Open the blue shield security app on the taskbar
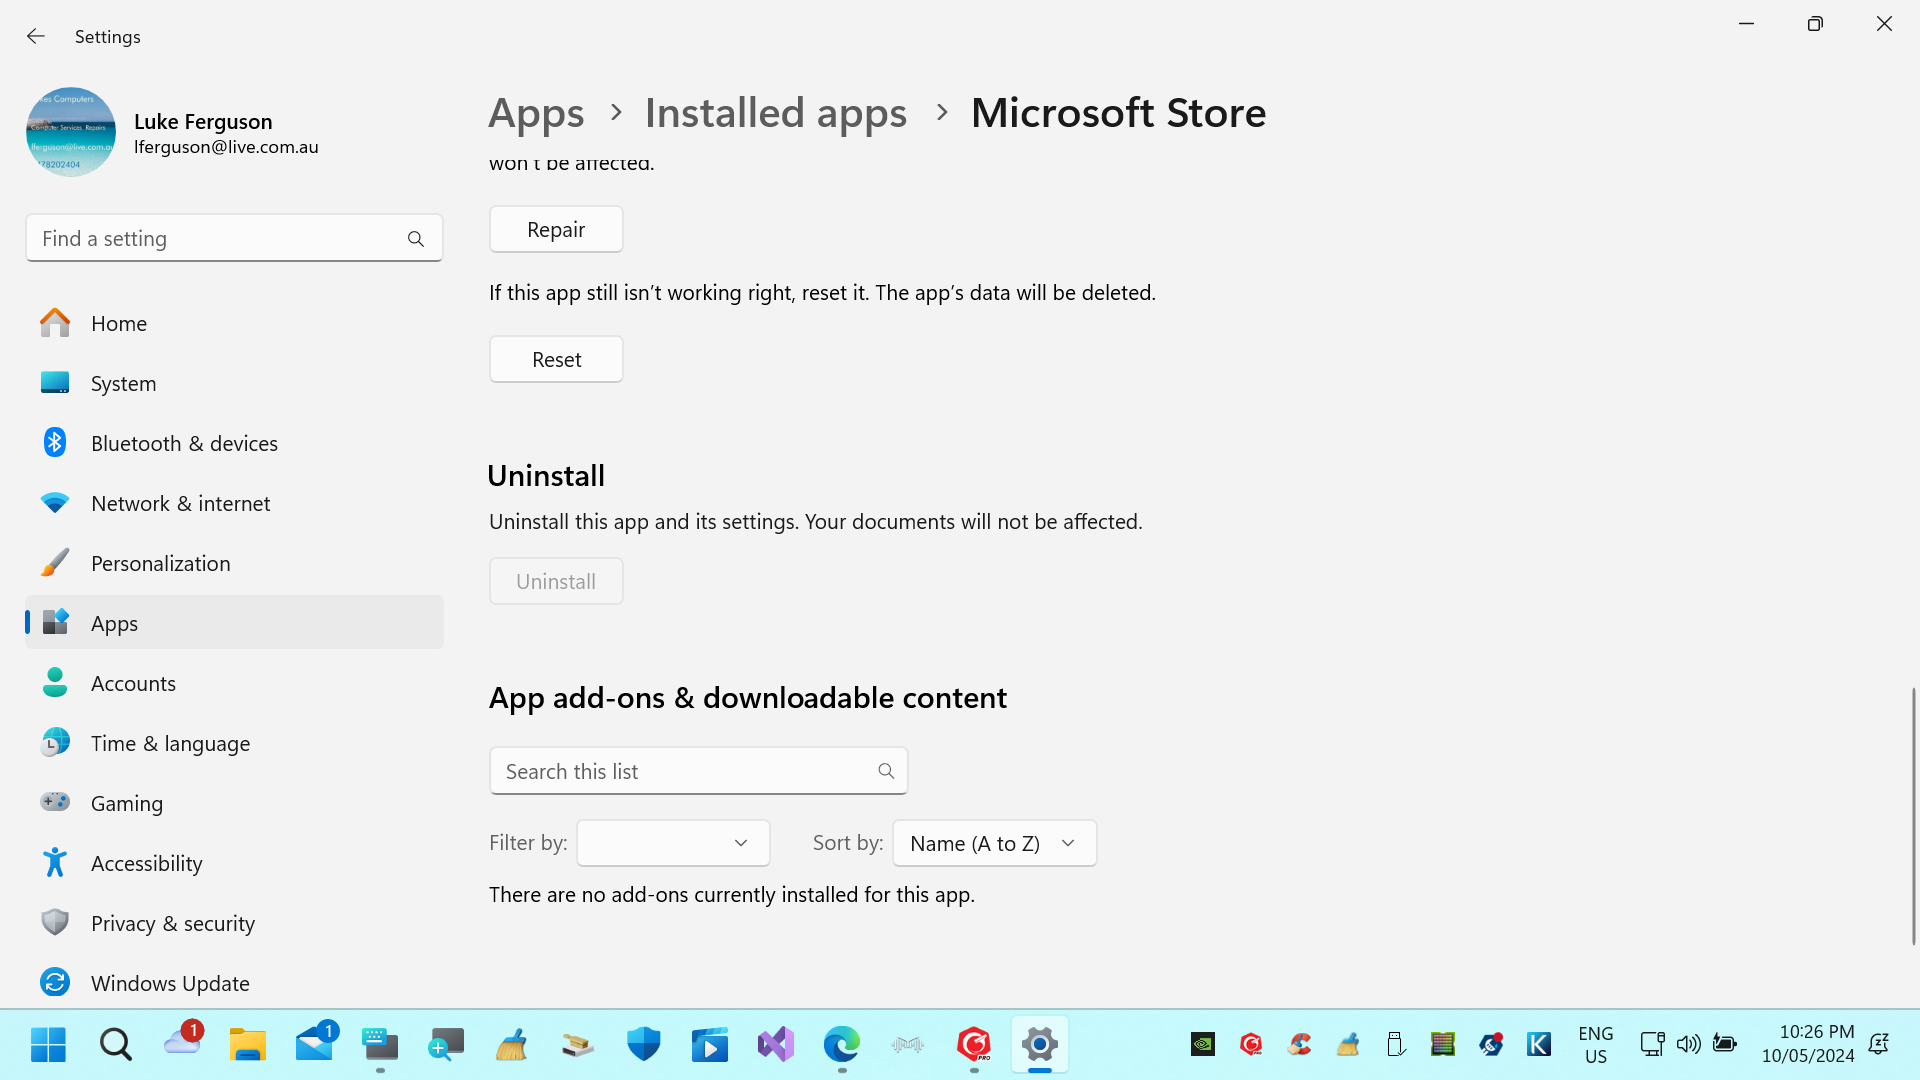This screenshot has width=1920, height=1080. coord(644,1045)
